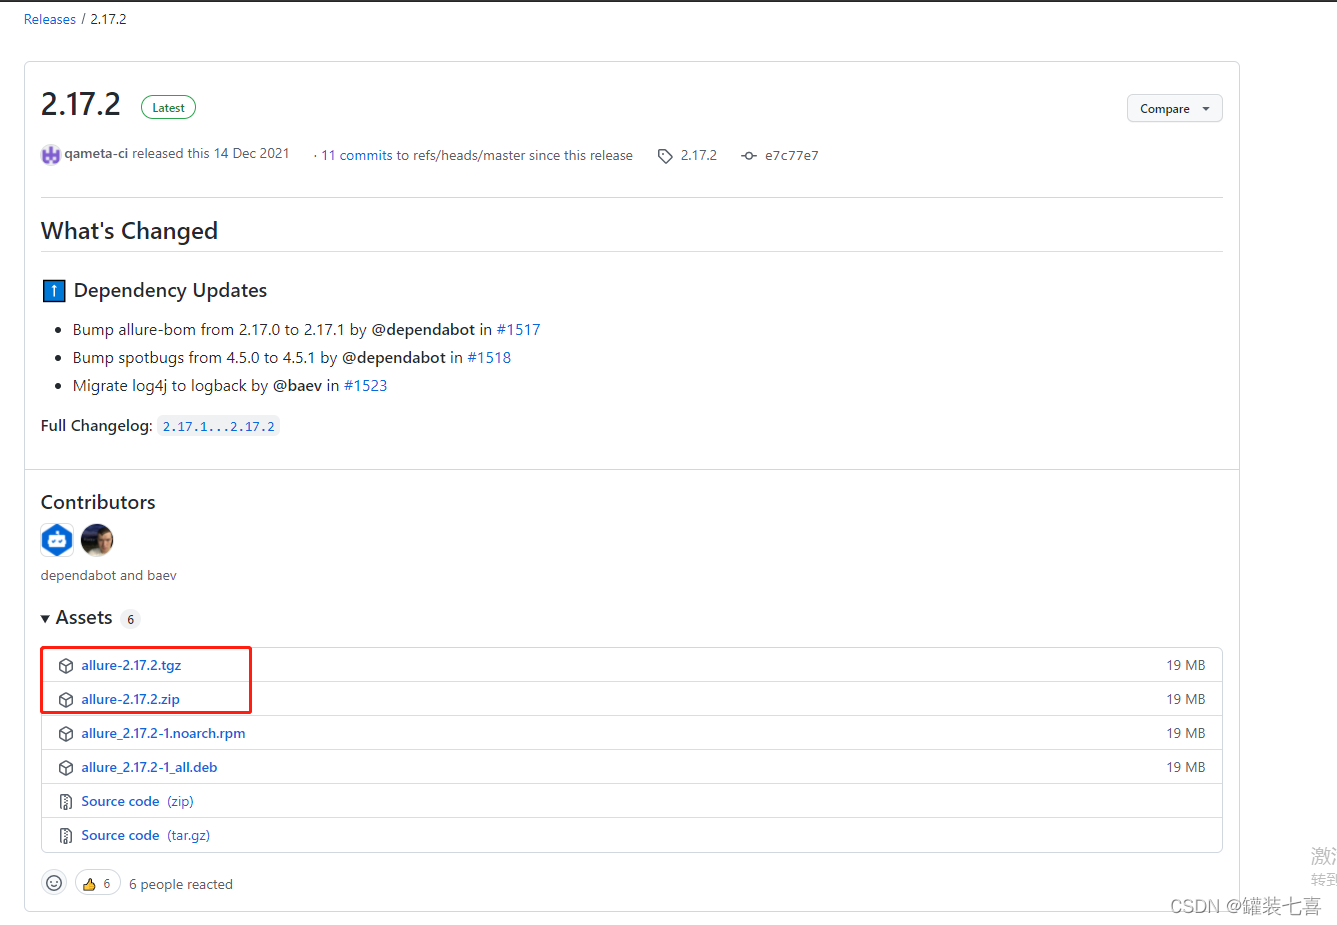1337x925 pixels.
Task: Click the dependabot contributor avatar
Action: click(57, 540)
